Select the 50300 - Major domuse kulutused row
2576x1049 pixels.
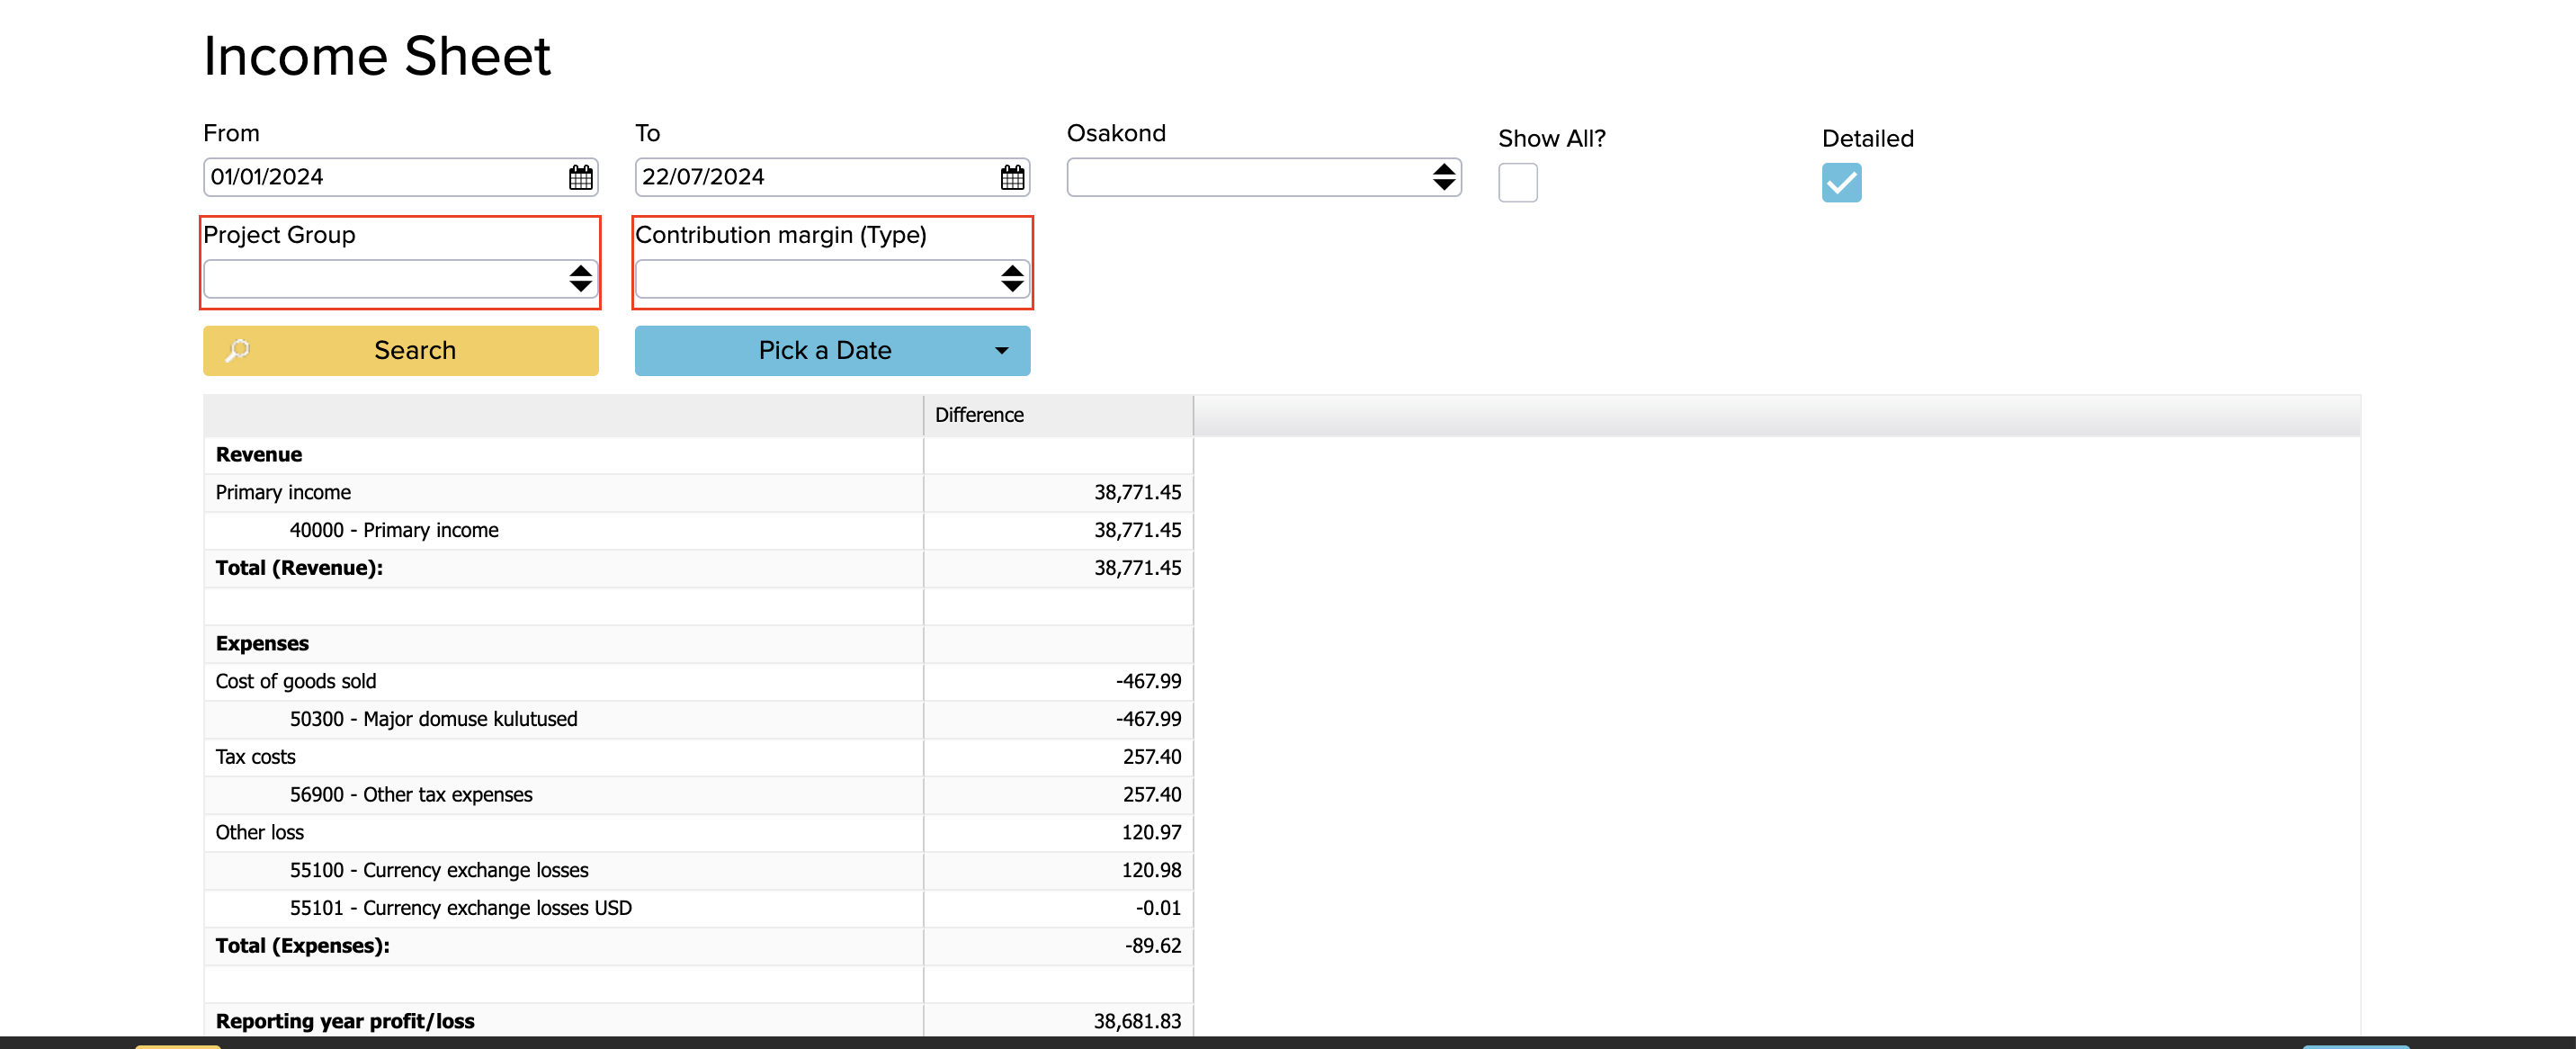pos(698,720)
